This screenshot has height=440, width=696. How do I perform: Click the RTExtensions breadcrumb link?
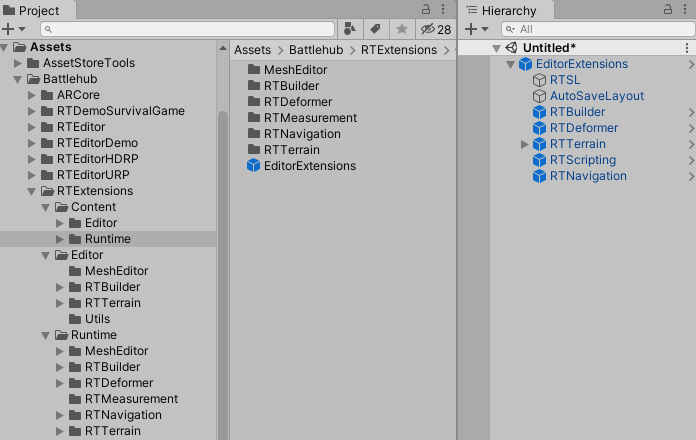click(x=399, y=50)
